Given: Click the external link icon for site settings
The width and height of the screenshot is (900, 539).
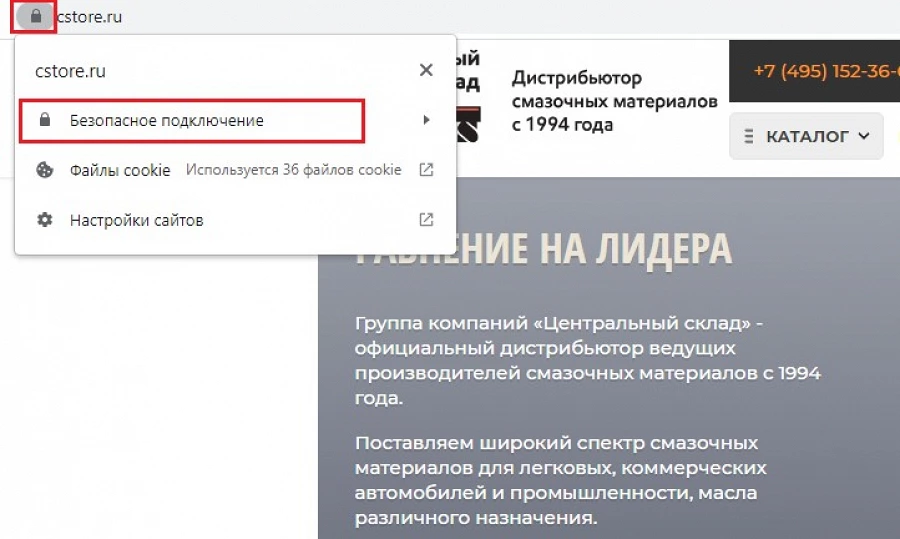Looking at the screenshot, I should [x=426, y=220].
